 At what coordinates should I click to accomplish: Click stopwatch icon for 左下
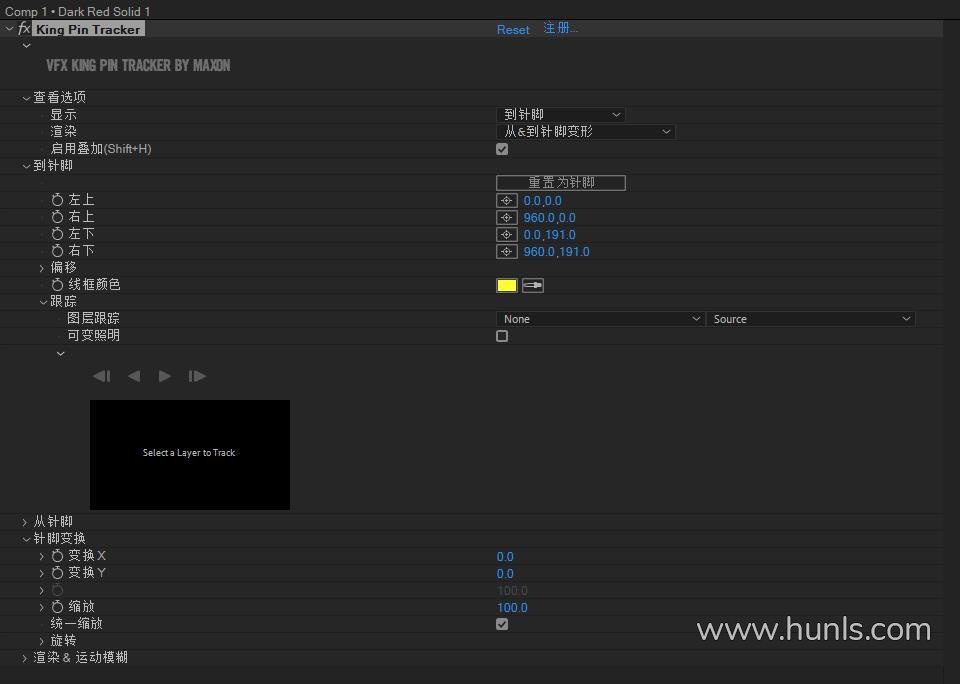(58, 234)
